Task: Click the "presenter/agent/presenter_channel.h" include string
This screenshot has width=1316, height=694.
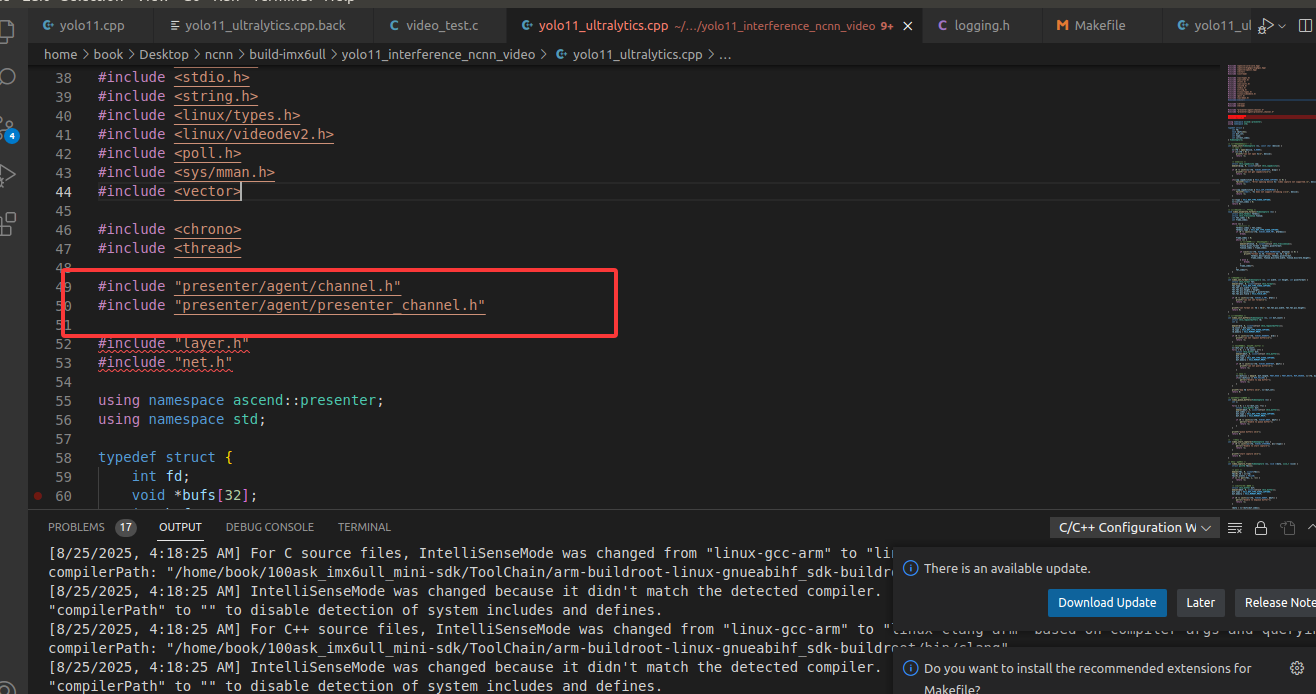Action: pyautogui.click(x=330, y=306)
